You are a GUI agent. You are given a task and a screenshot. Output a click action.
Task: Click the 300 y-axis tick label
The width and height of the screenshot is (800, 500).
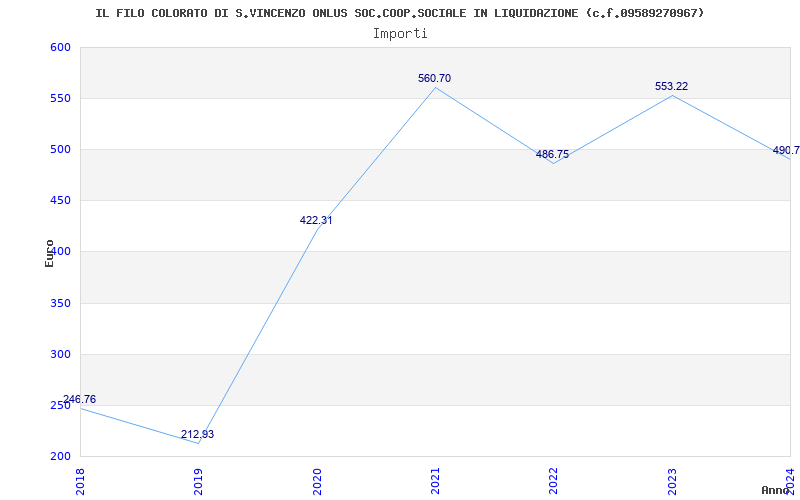[60, 355]
